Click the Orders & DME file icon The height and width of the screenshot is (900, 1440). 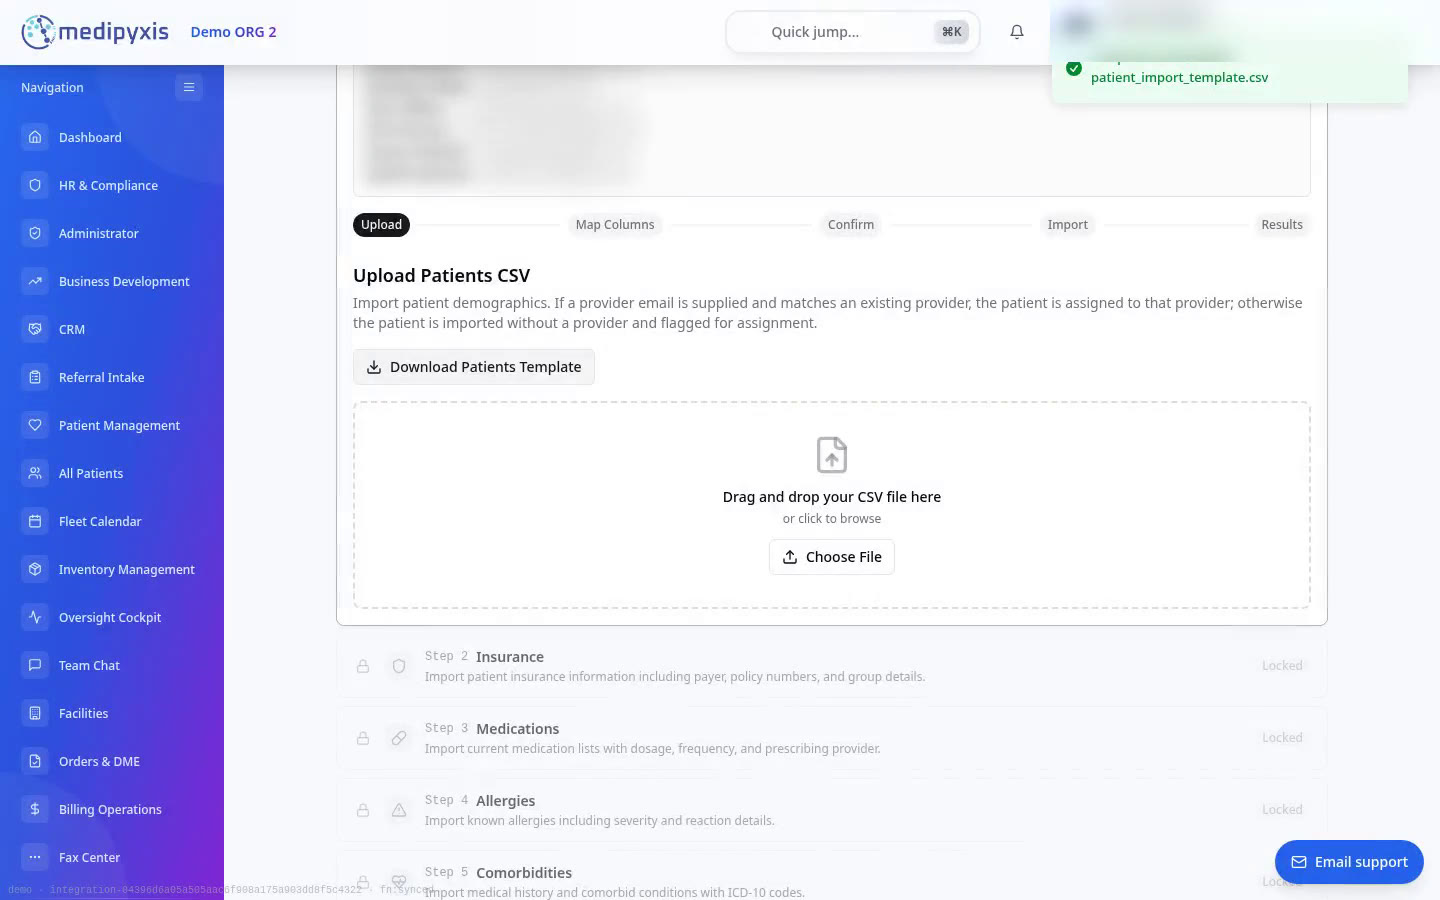(x=35, y=761)
